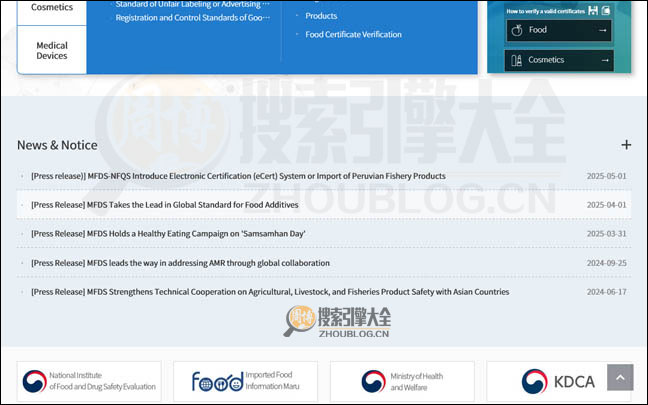
Task: Open Registration and Control Standards link
Action: [x=192, y=18]
